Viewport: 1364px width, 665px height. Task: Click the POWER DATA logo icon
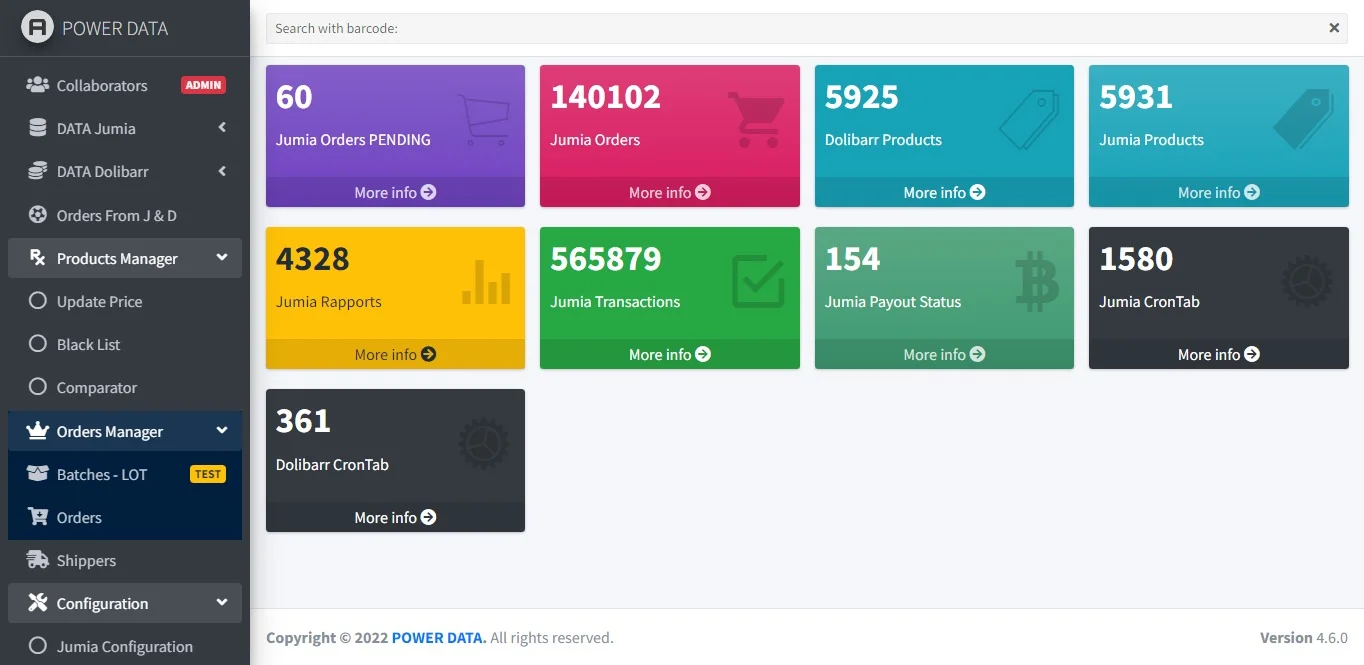[38, 27]
